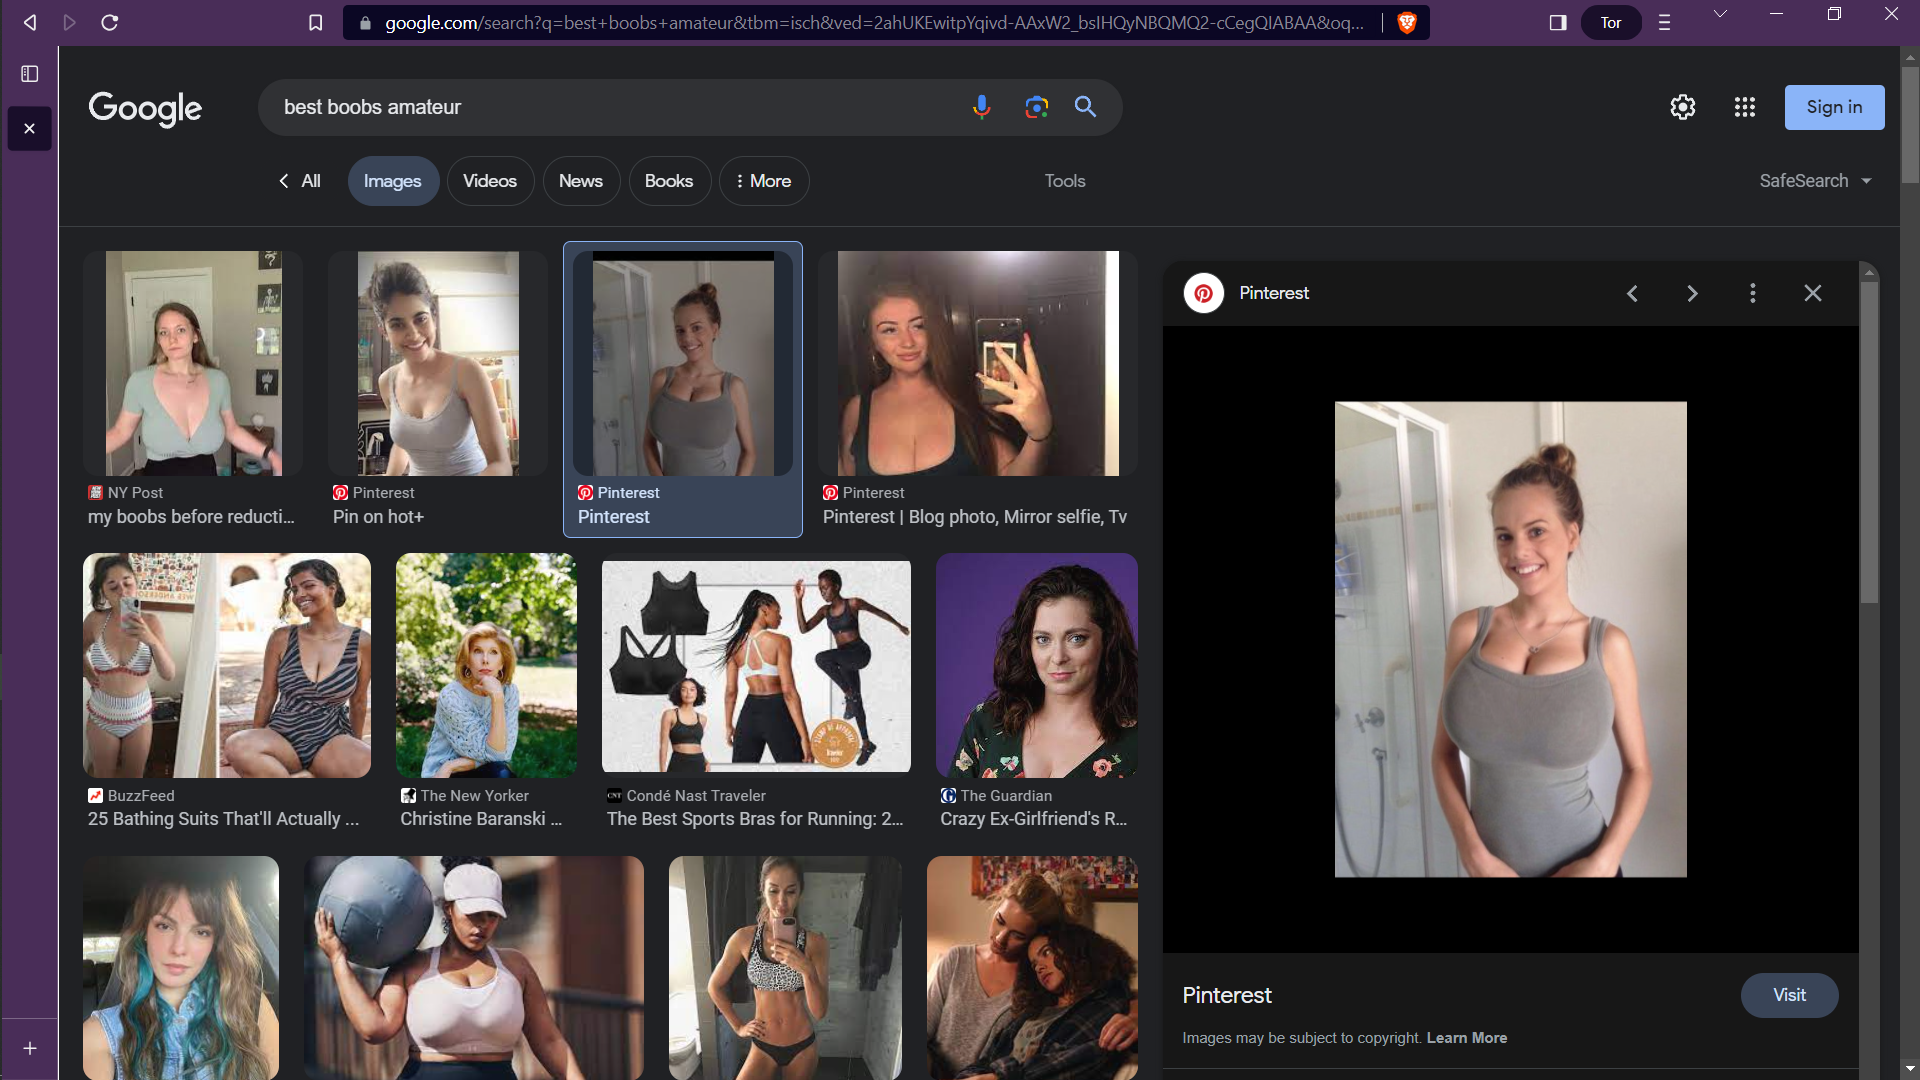Switch to the Videos tab

(490, 181)
